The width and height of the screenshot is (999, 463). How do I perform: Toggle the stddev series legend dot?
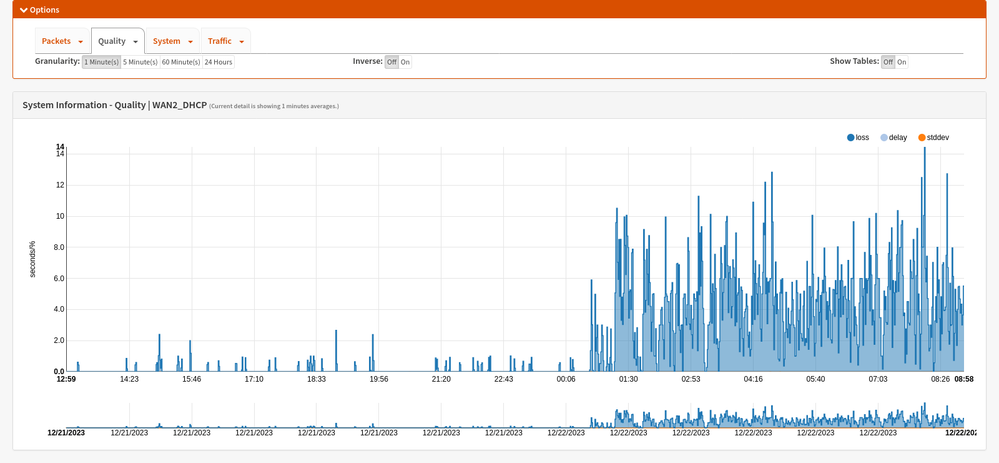(921, 138)
